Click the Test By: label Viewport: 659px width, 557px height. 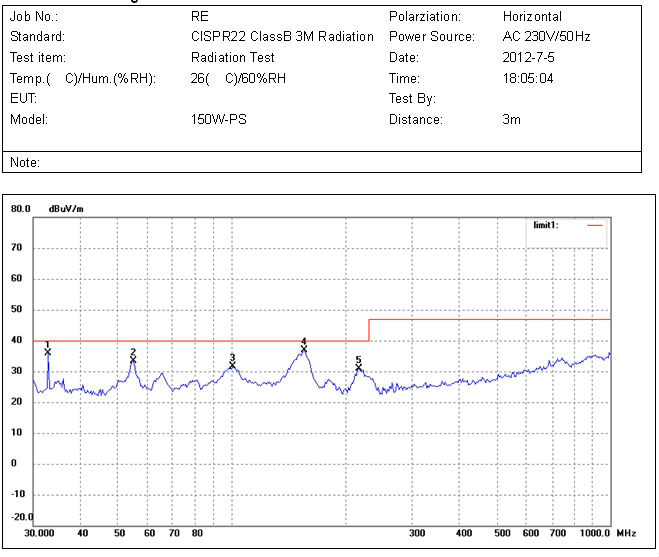pyautogui.click(x=412, y=98)
